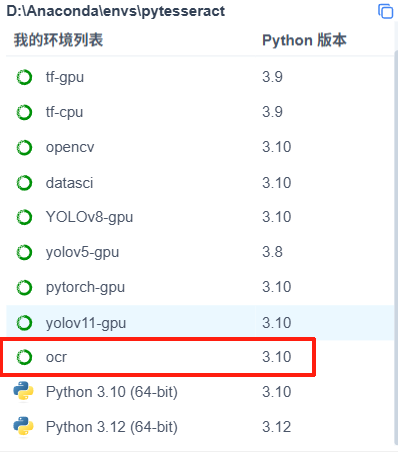Image resolution: width=398 pixels, height=452 pixels.
Task: Choose the yolov5-gpu environment
Action: (200, 252)
